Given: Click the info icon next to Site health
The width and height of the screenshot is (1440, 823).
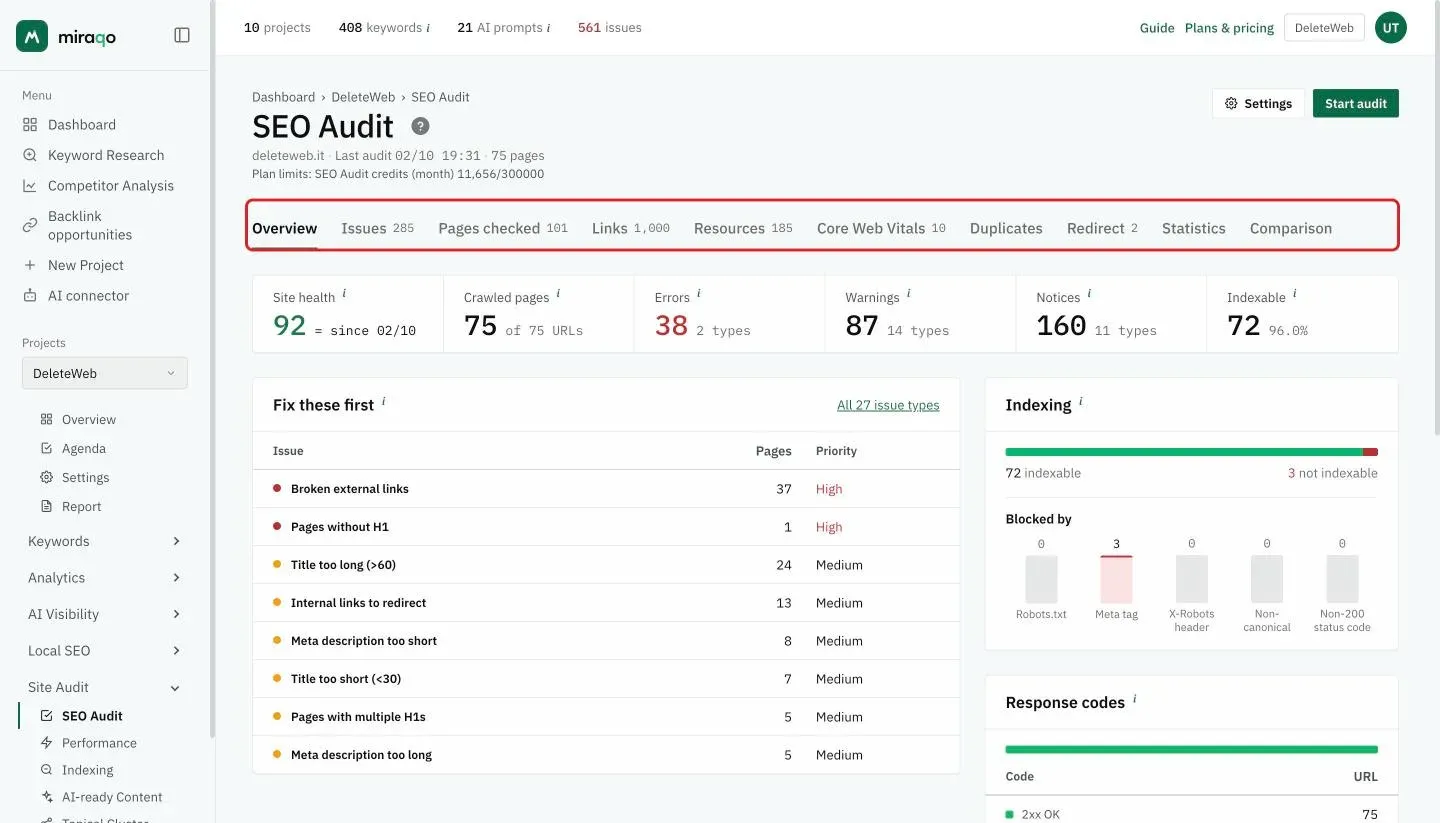Looking at the screenshot, I should [x=344, y=294].
